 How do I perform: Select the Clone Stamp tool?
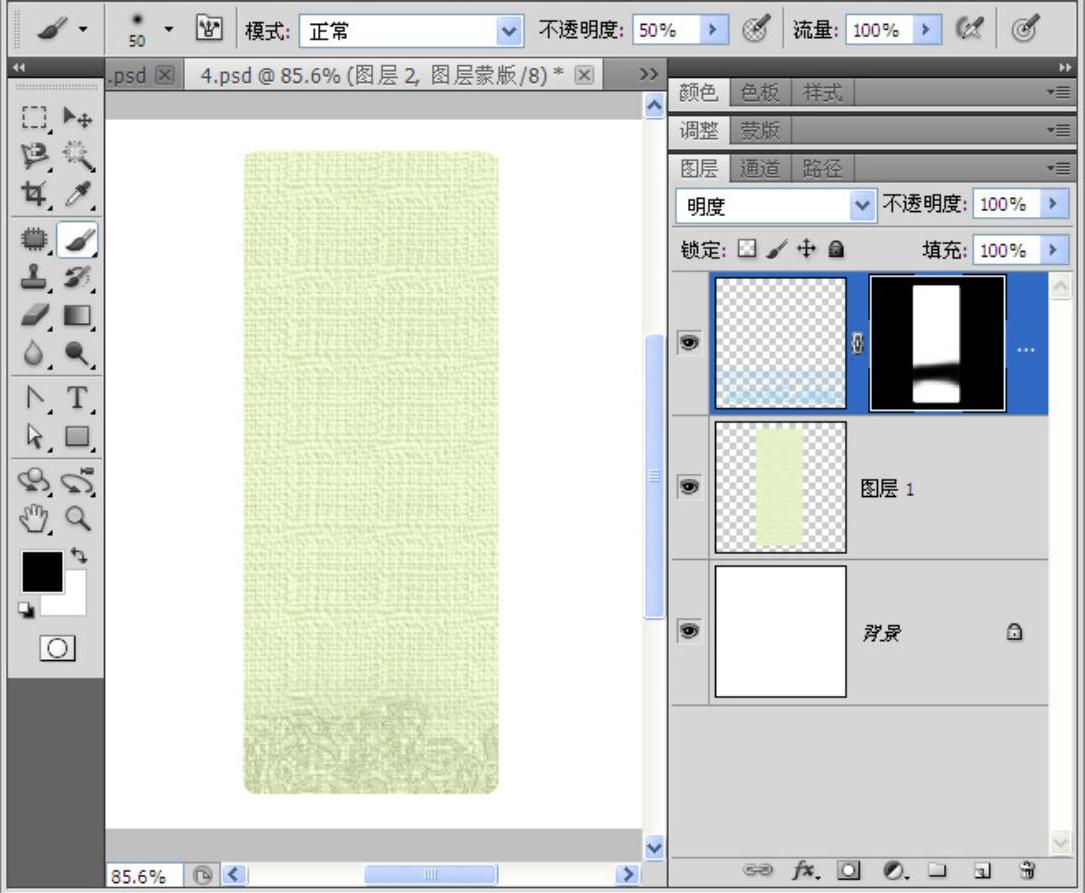(34, 277)
